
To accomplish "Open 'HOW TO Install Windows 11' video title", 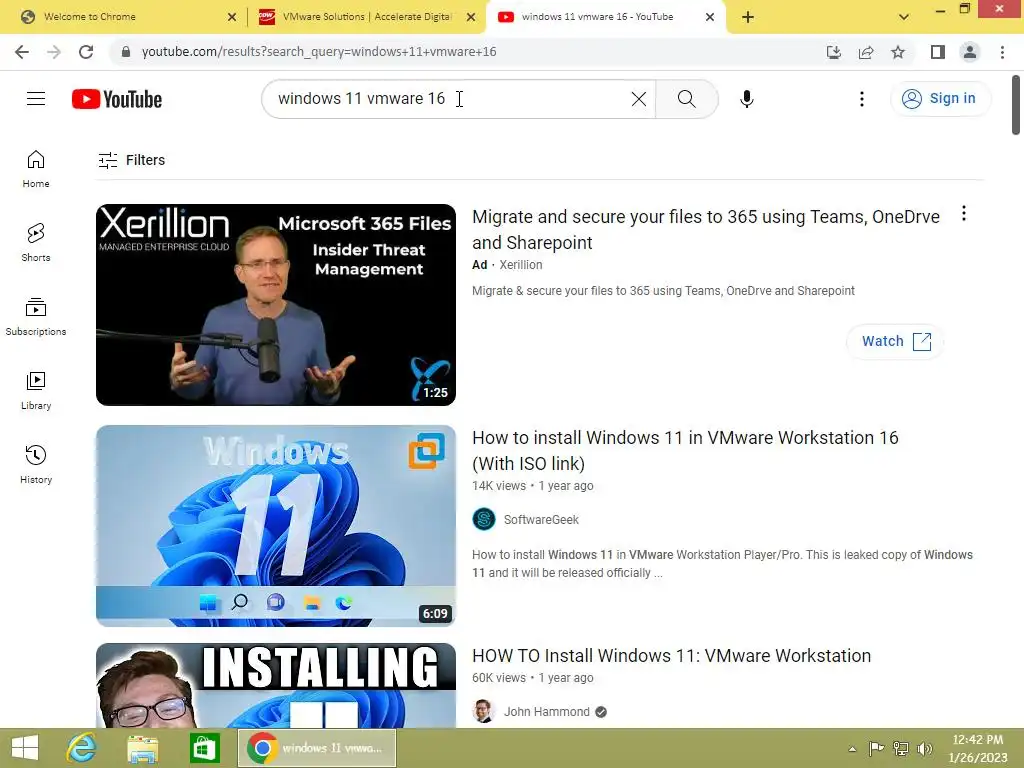I will [x=671, y=656].
